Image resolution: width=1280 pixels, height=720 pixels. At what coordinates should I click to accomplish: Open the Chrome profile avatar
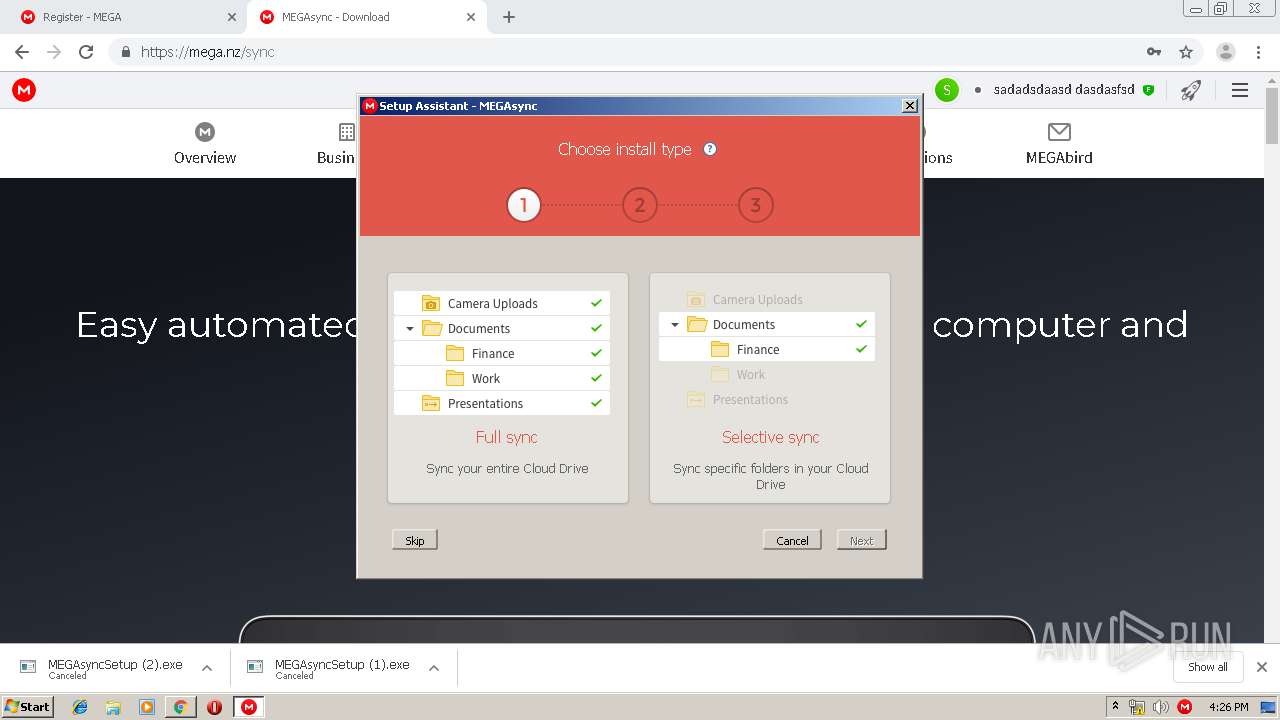point(1225,52)
